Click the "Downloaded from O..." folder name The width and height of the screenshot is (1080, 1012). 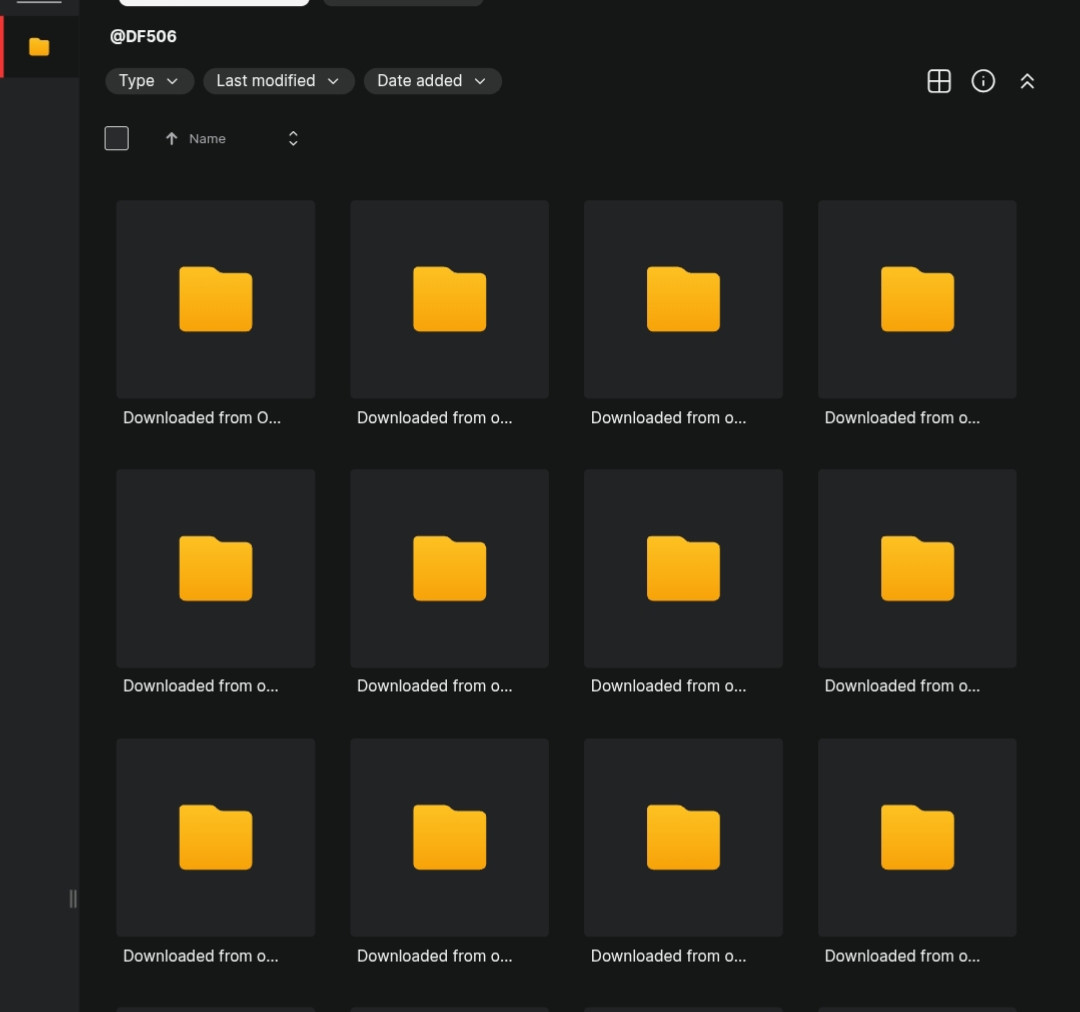pos(202,417)
